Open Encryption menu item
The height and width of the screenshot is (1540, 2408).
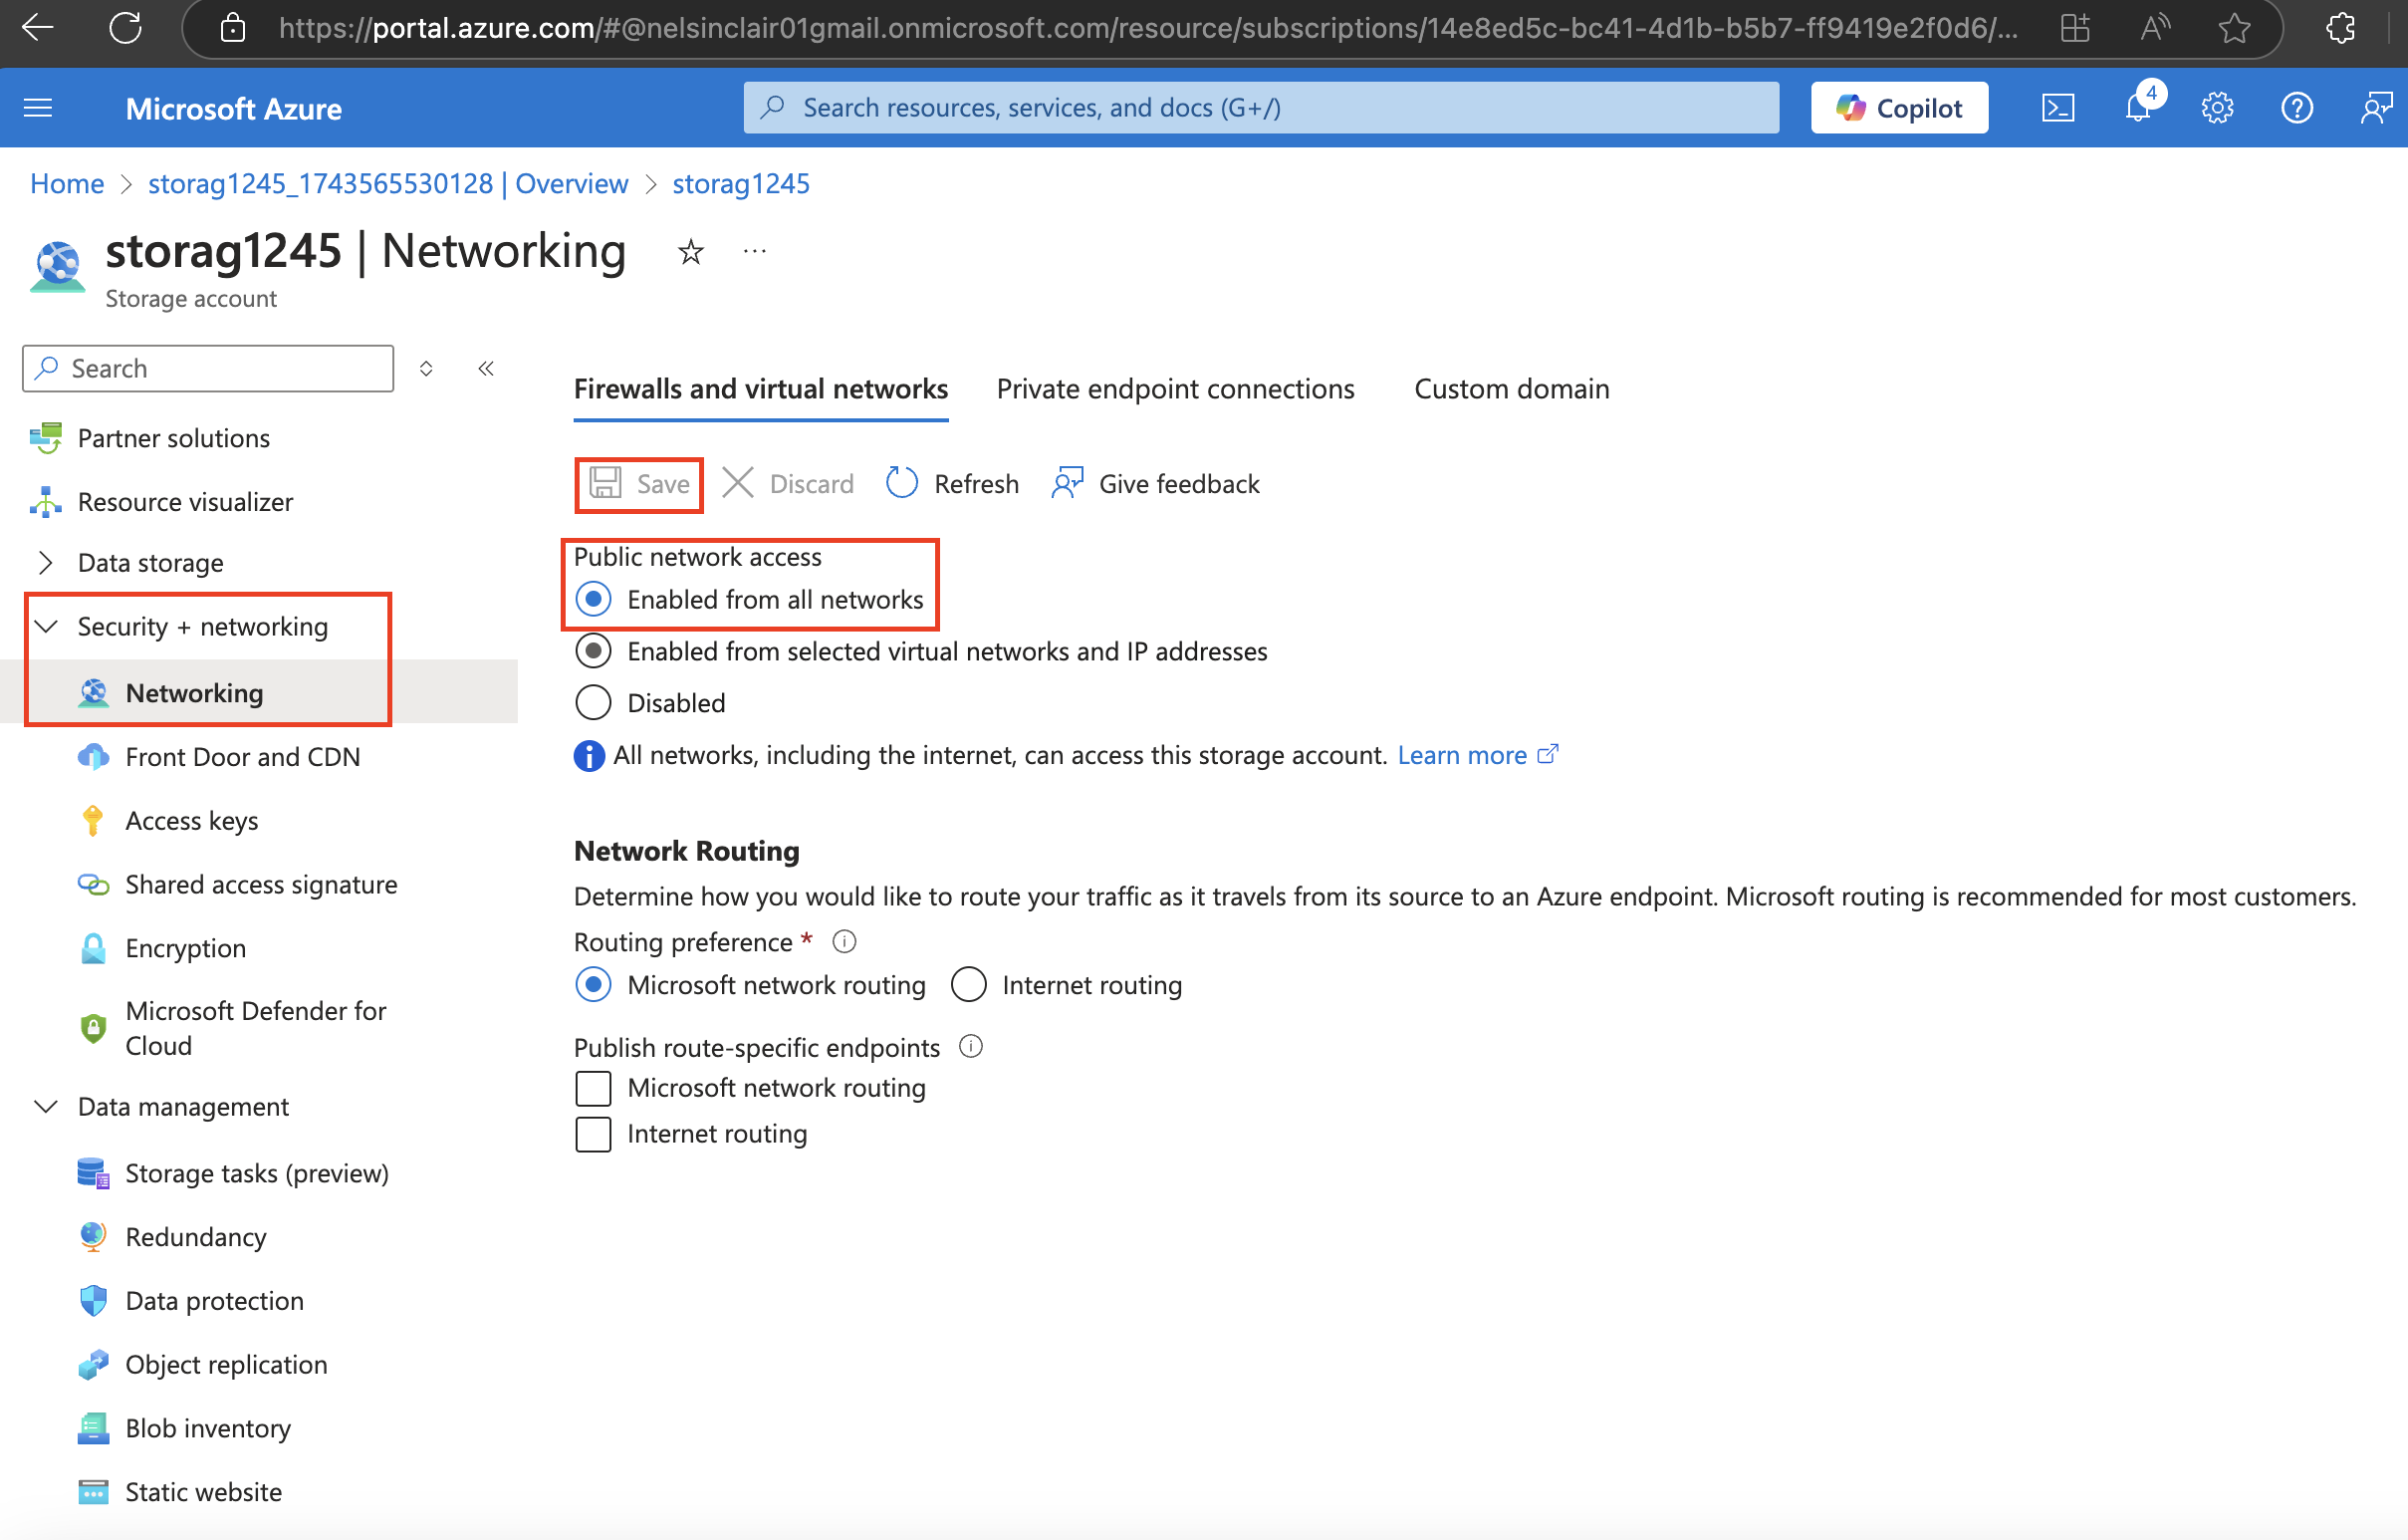click(185, 948)
